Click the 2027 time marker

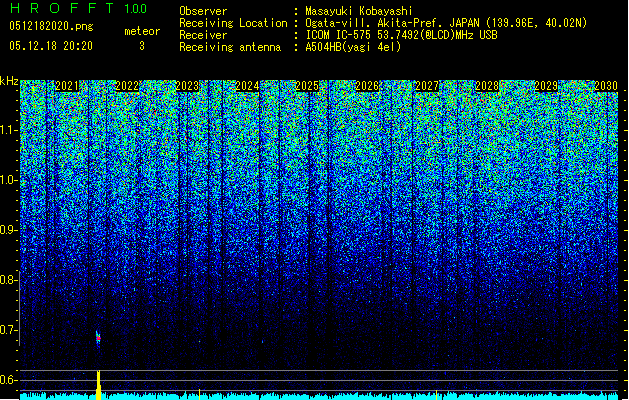[427, 86]
